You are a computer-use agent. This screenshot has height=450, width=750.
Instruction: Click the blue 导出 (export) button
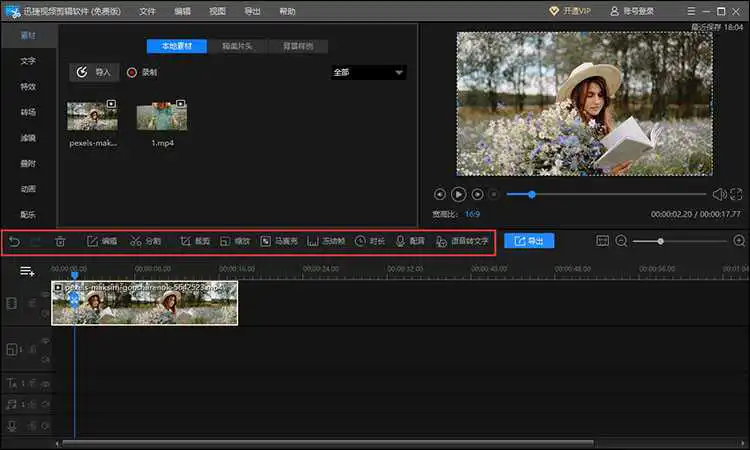pyautogui.click(x=529, y=241)
